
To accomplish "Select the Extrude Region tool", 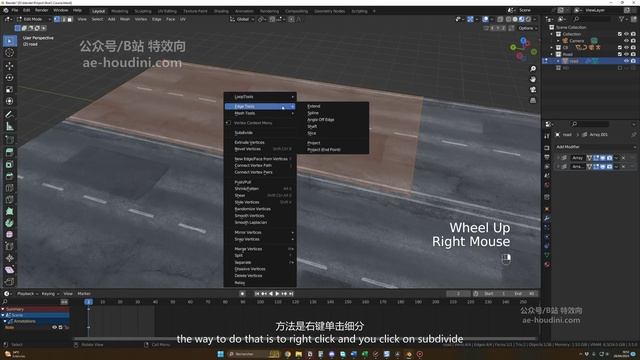I will click(10, 153).
